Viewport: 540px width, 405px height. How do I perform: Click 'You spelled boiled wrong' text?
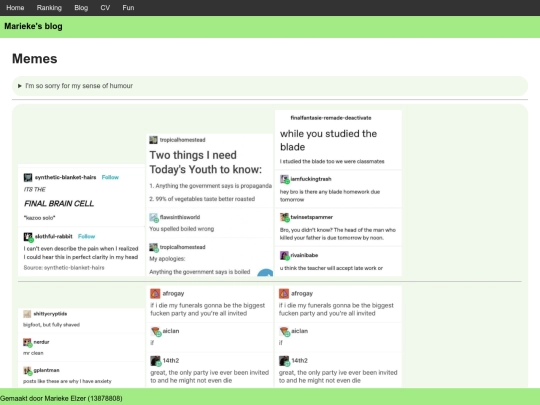click(x=181, y=229)
